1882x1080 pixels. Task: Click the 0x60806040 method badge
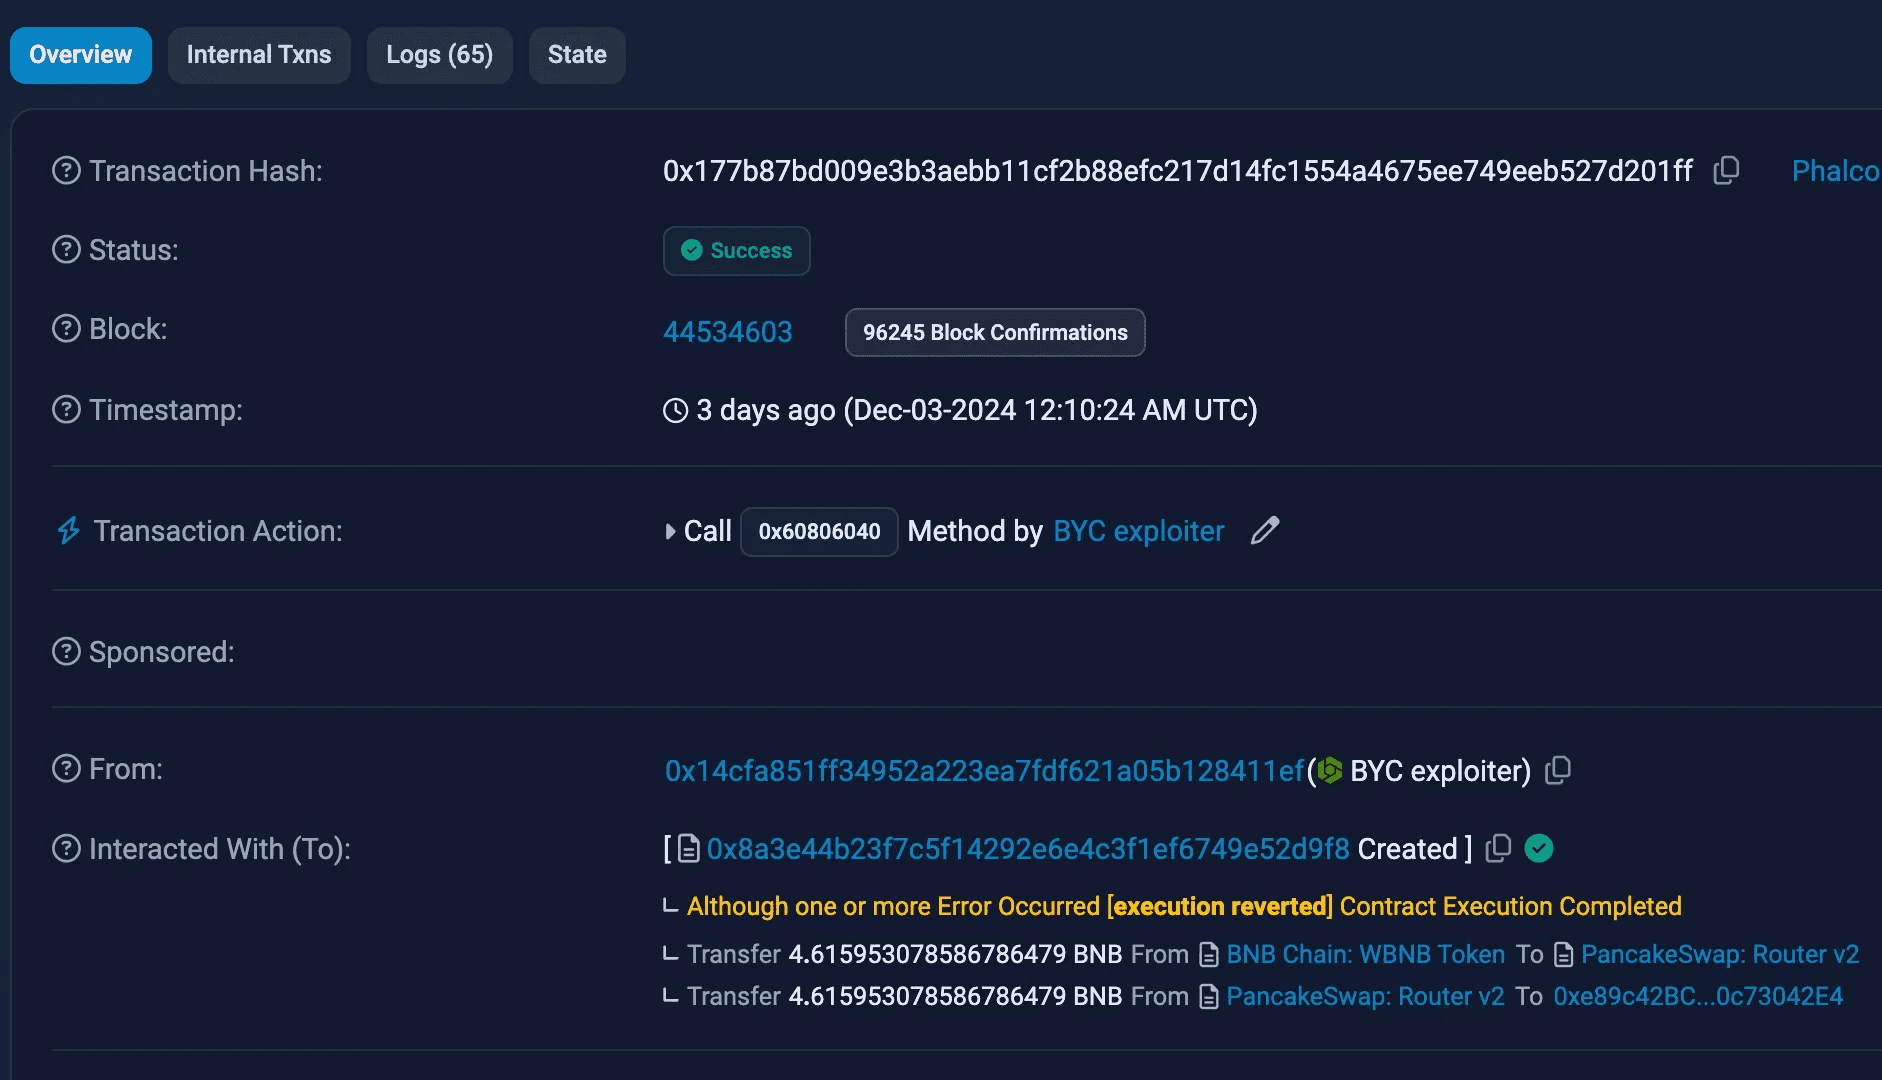click(x=819, y=531)
